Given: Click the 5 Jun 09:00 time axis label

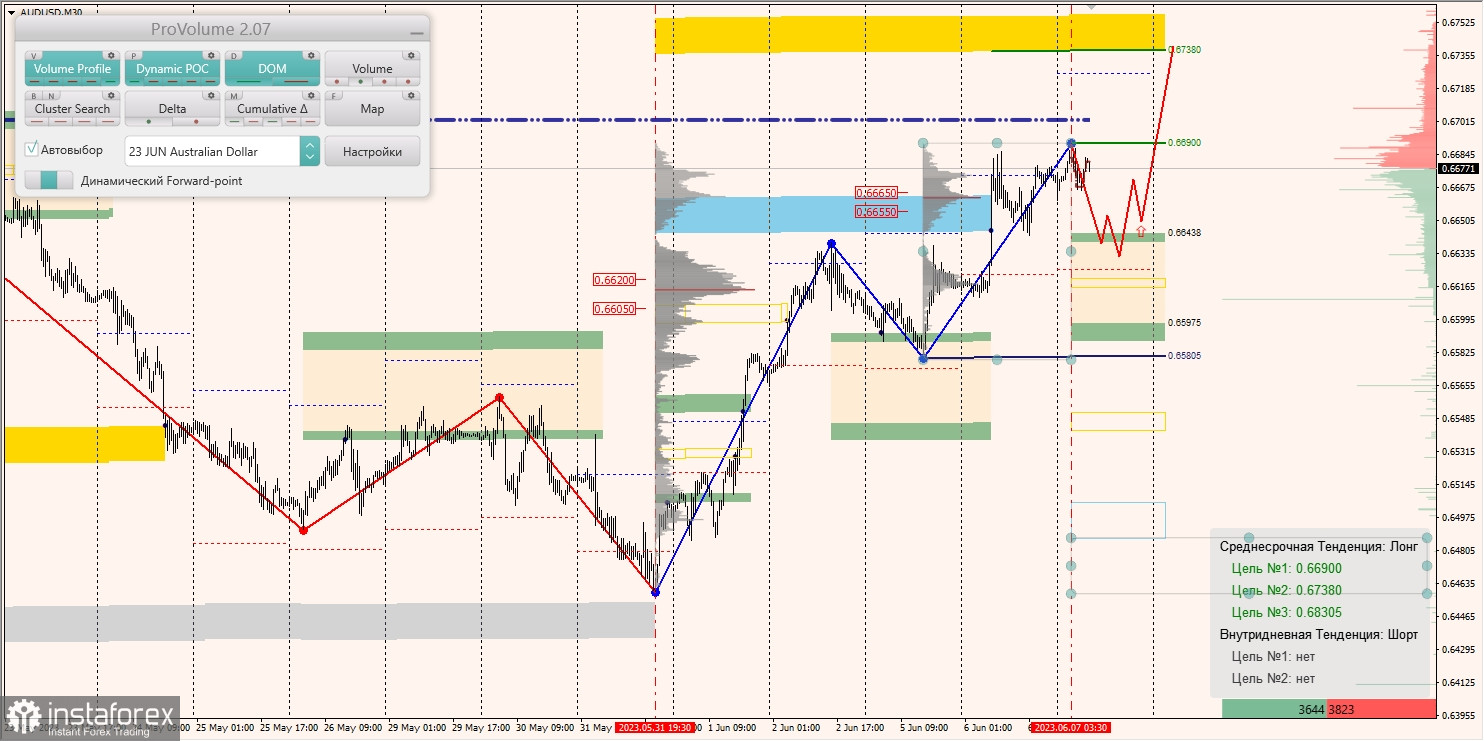Looking at the screenshot, I should pyautogui.click(x=922, y=728).
